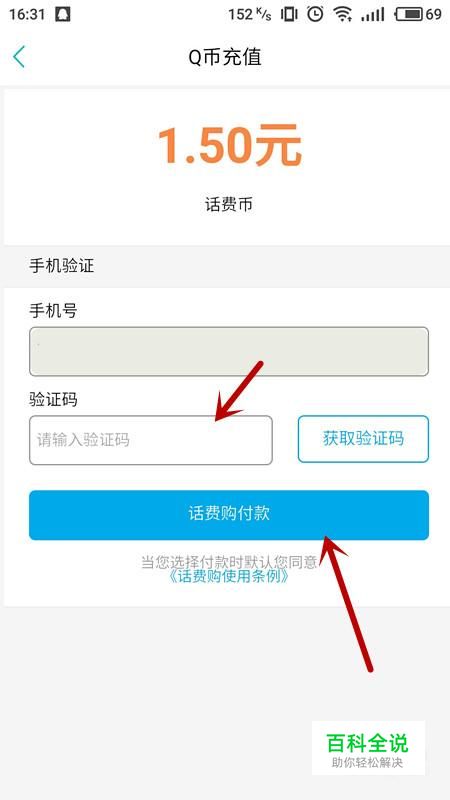Screen dimensions: 450x800
Task: Tap the alarm clock icon in status bar
Action: pos(315,14)
